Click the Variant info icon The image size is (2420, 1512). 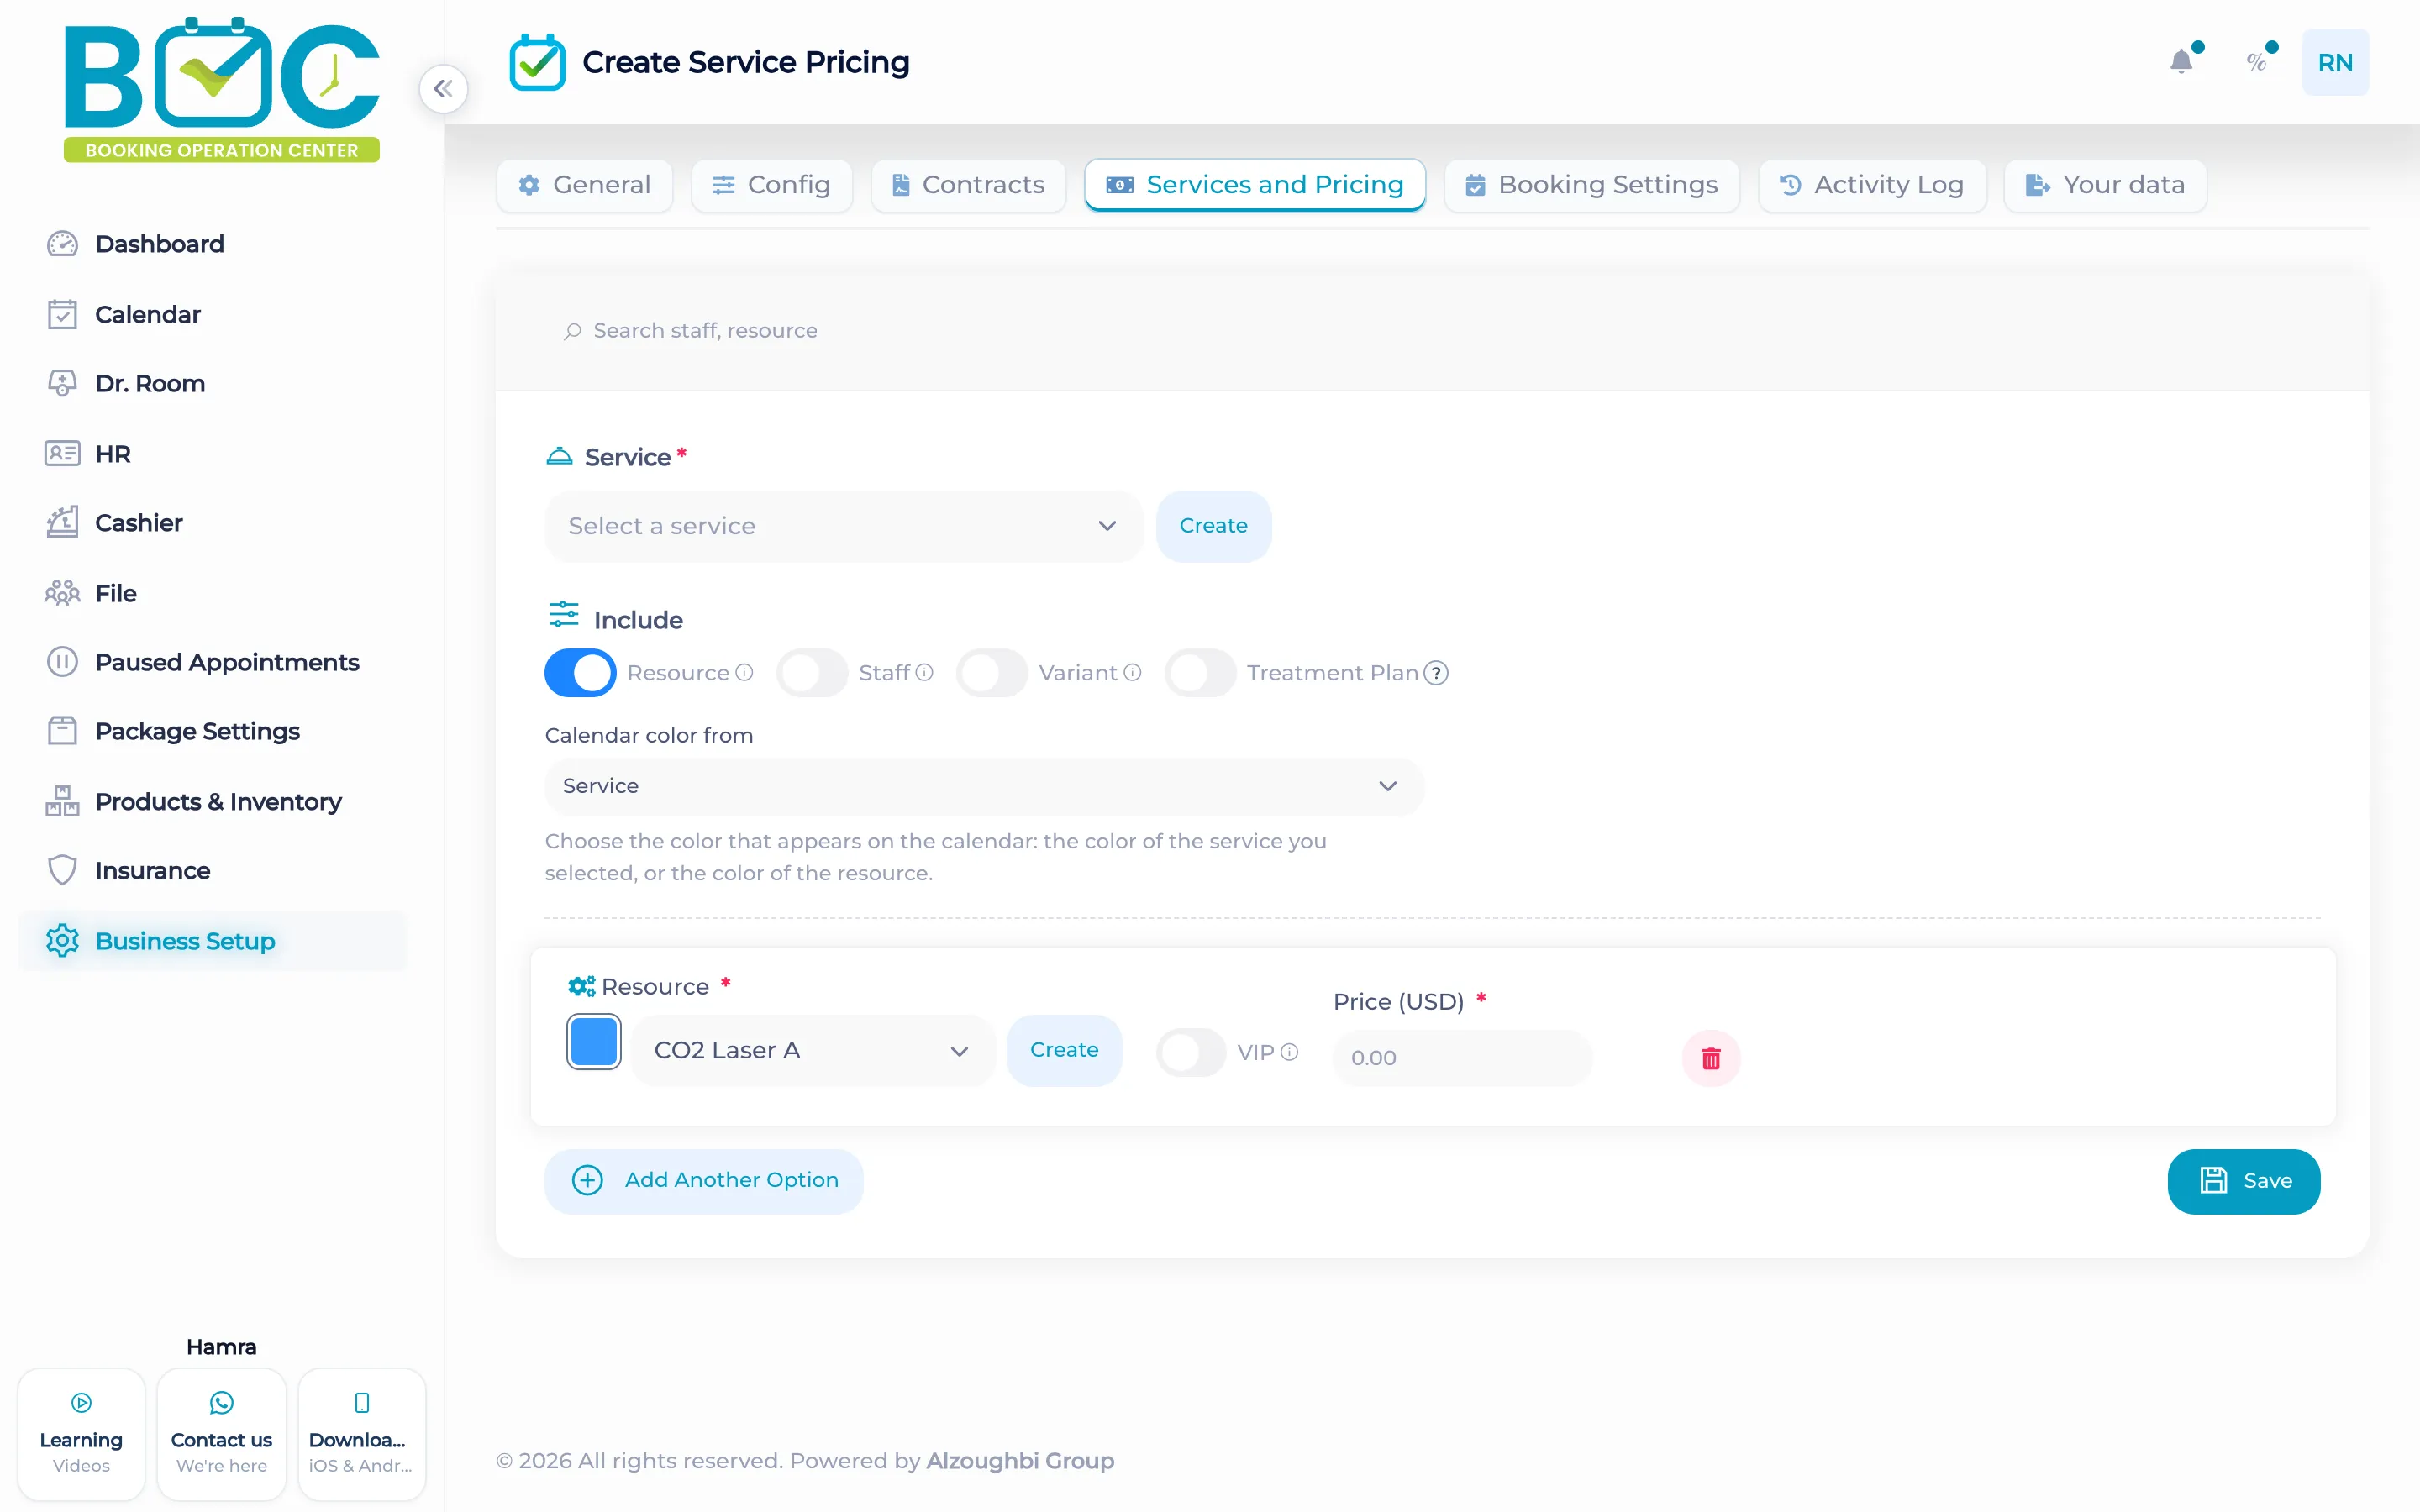tap(1132, 672)
